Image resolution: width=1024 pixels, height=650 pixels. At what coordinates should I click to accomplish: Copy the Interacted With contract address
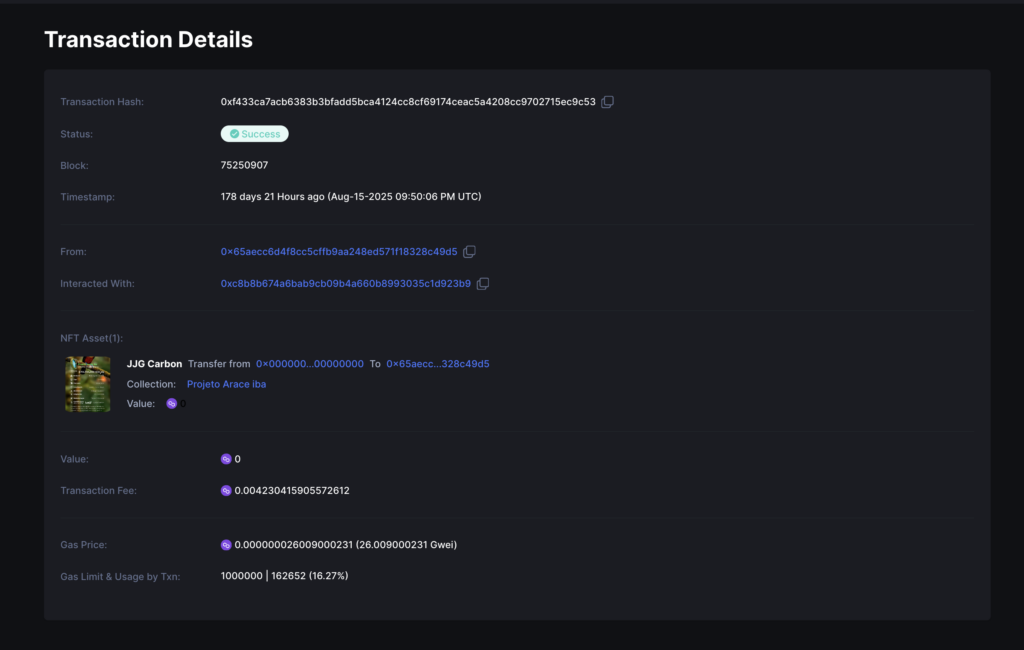(x=482, y=284)
